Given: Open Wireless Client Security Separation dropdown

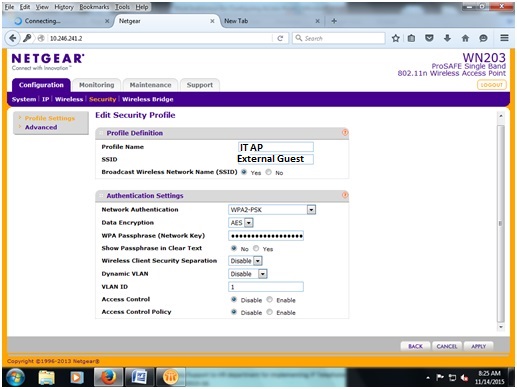Looking at the screenshot, I should 245,261.
